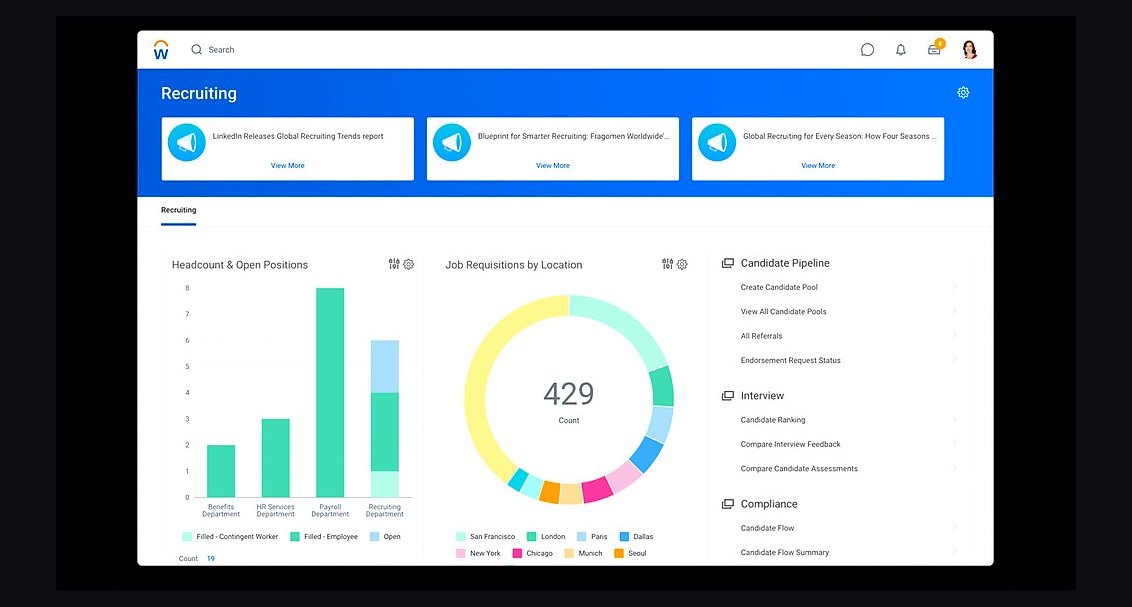This screenshot has height=607, width=1132.
Task: Click Interview section icon
Action: tap(728, 396)
